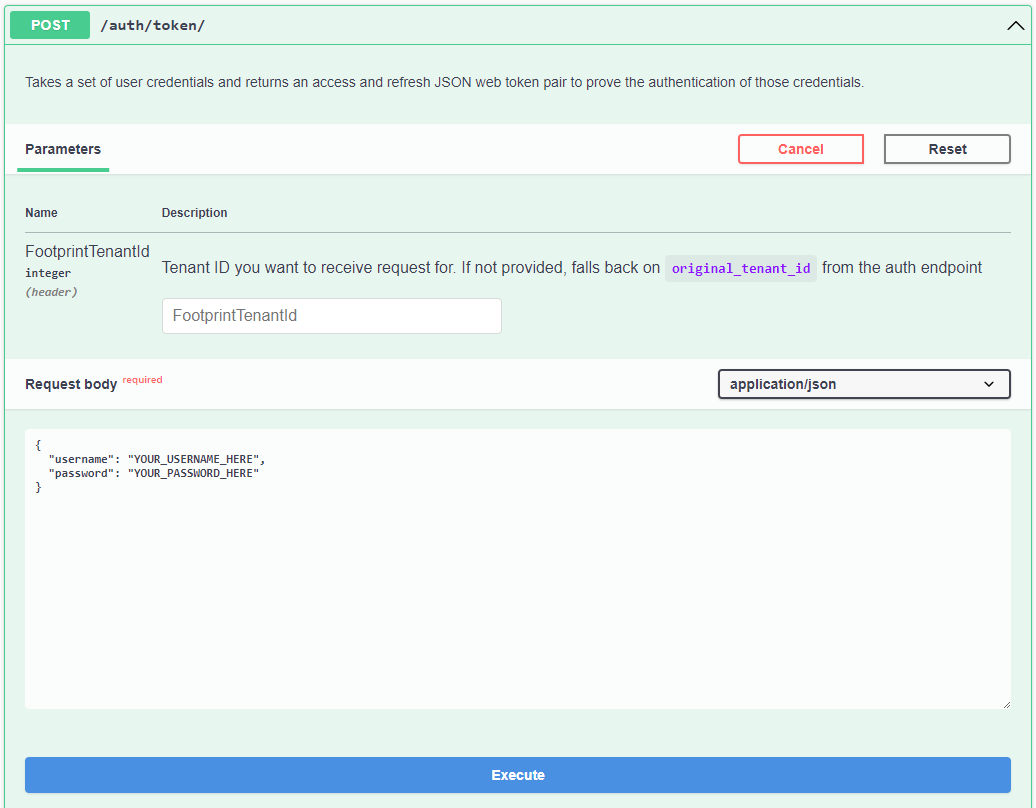Click inside the FootprintTenantId input field
The height and width of the screenshot is (808, 1036).
click(x=331, y=315)
